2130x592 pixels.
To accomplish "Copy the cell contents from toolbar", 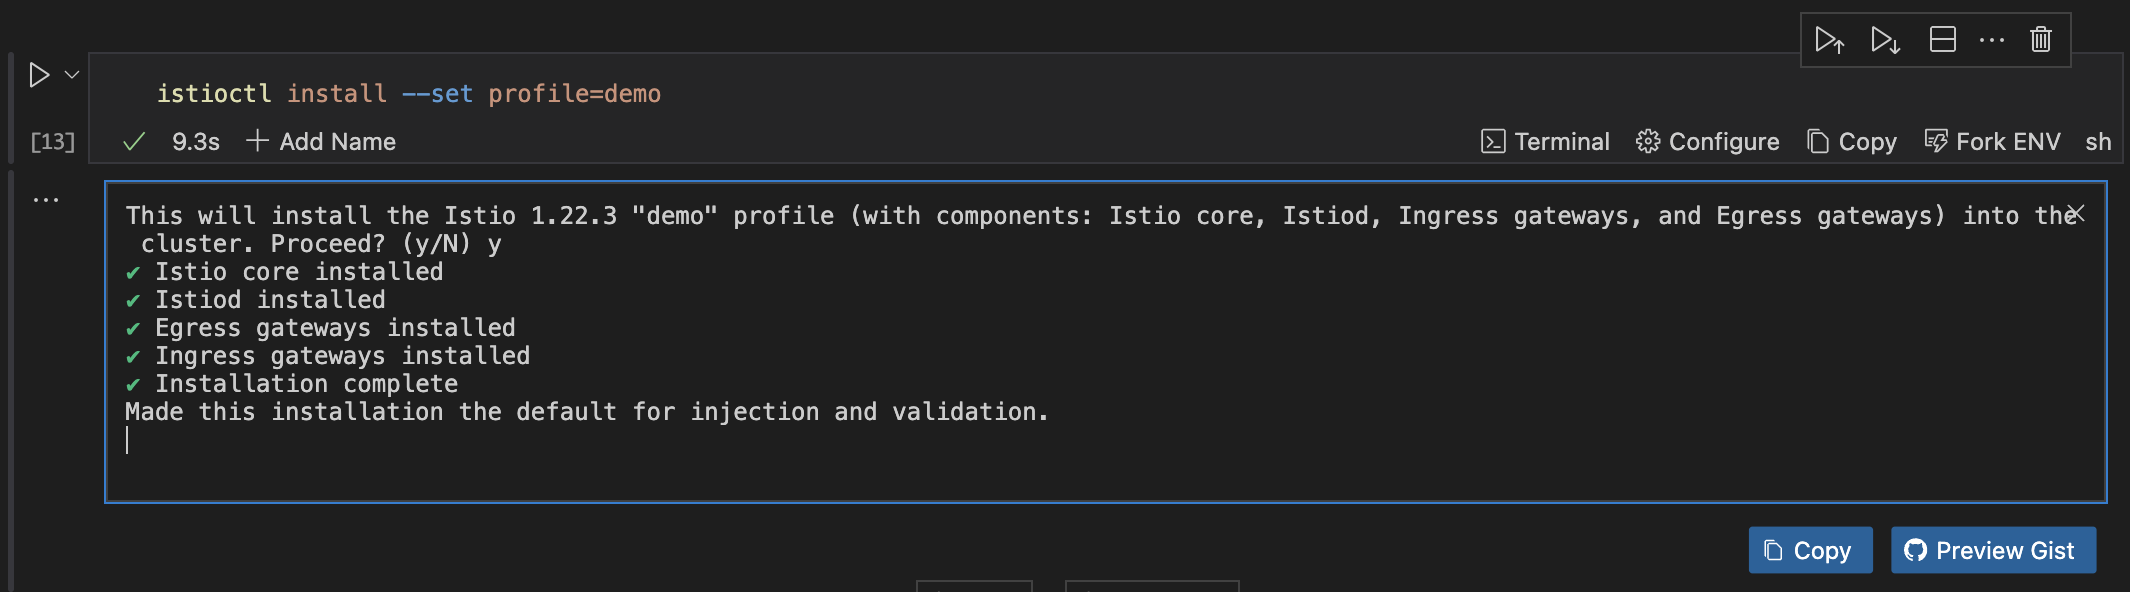I will (x=1852, y=142).
